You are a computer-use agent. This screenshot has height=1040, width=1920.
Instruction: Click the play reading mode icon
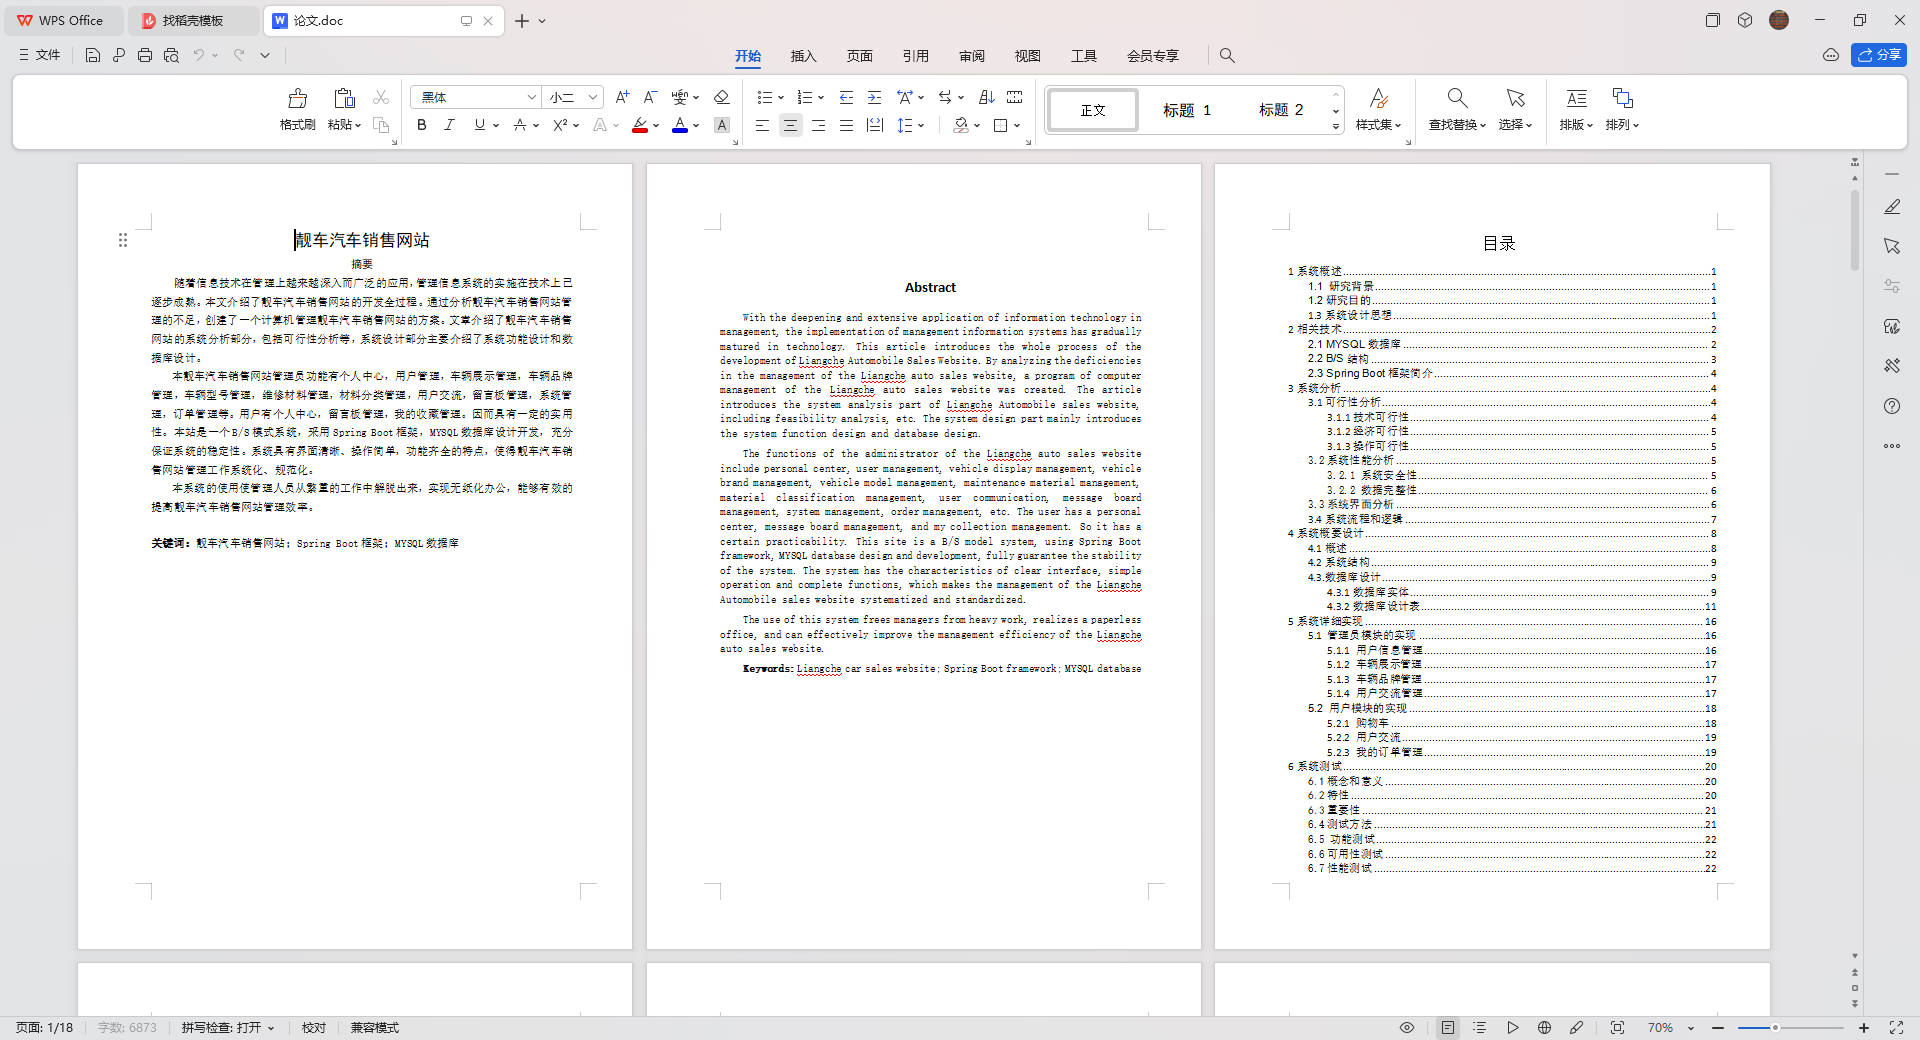1513,1027
